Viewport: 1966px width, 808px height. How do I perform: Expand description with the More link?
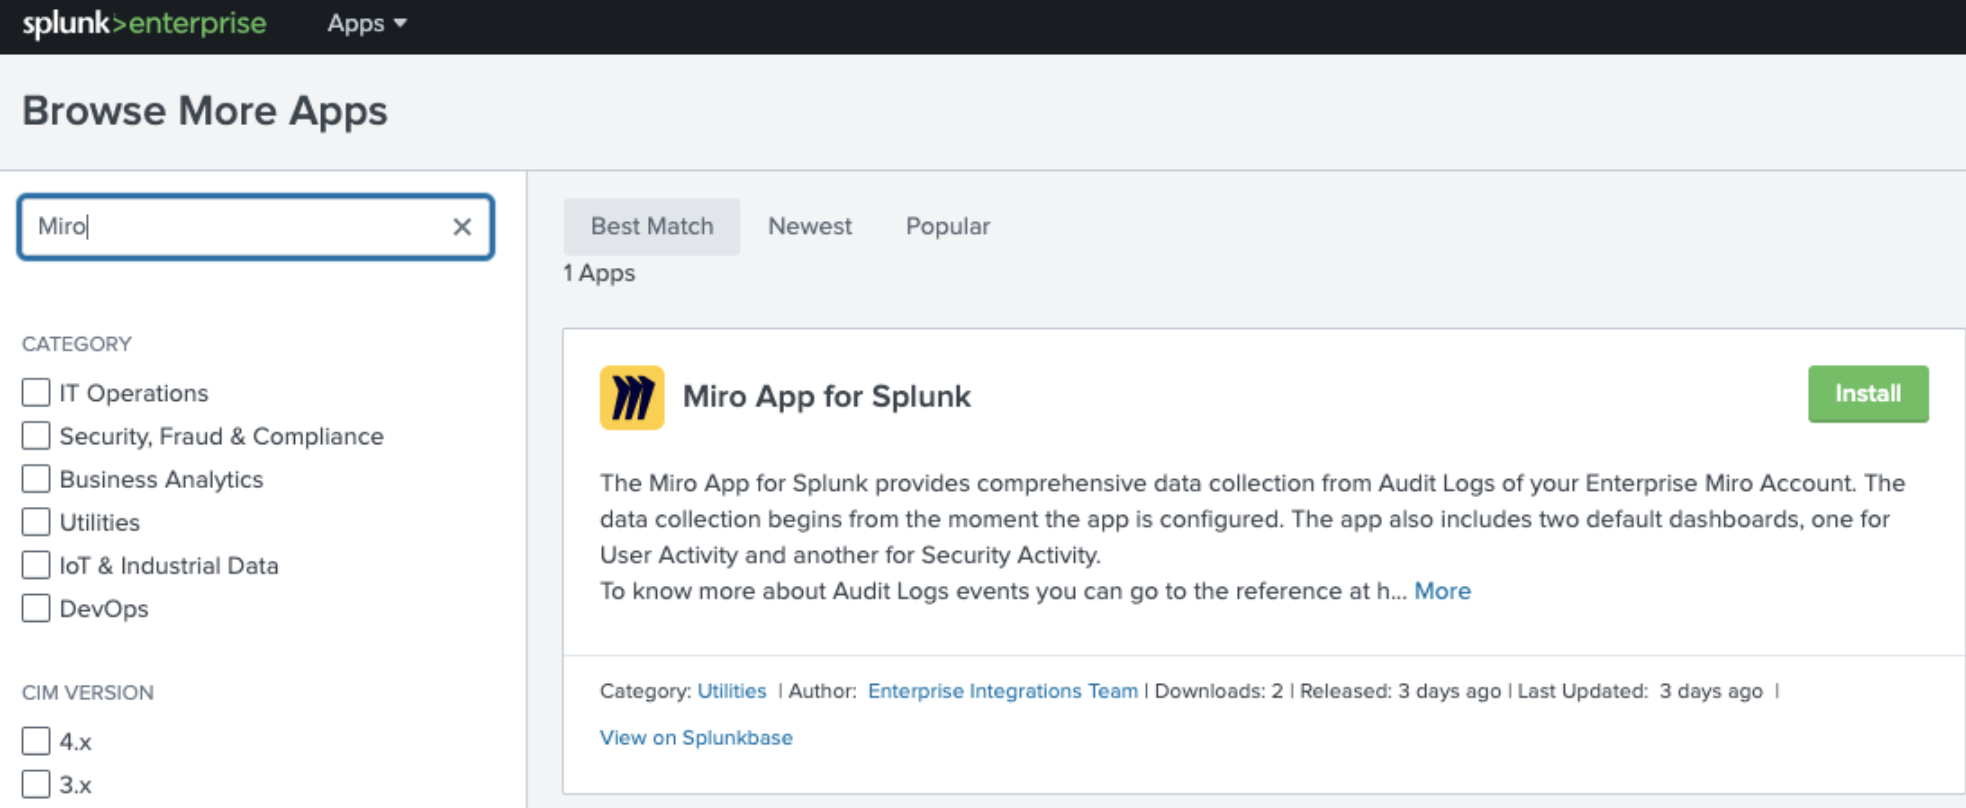[x=1441, y=591]
